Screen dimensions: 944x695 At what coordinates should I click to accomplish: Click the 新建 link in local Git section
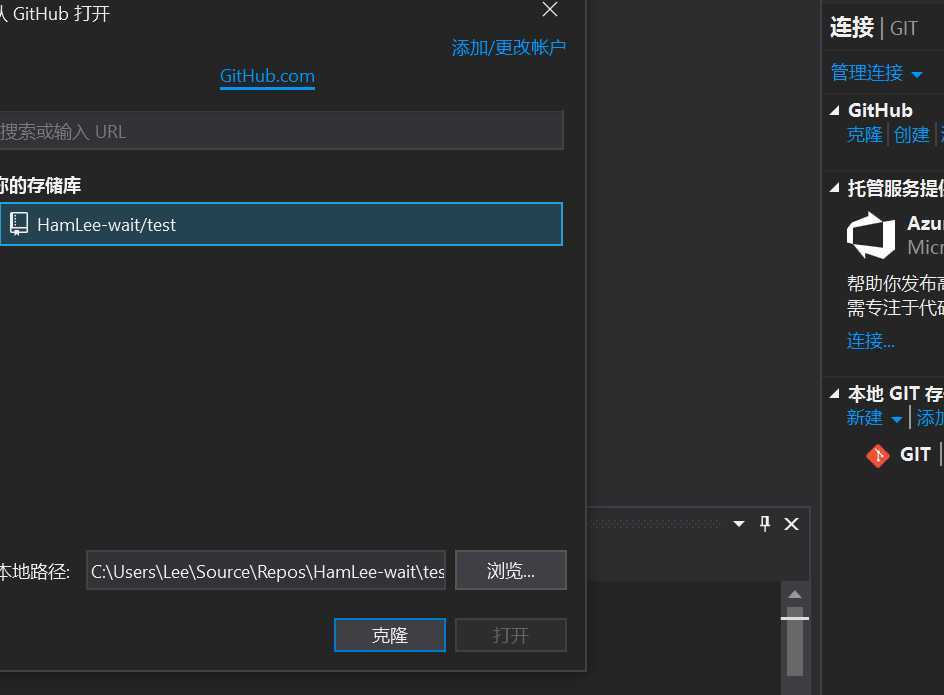865,417
